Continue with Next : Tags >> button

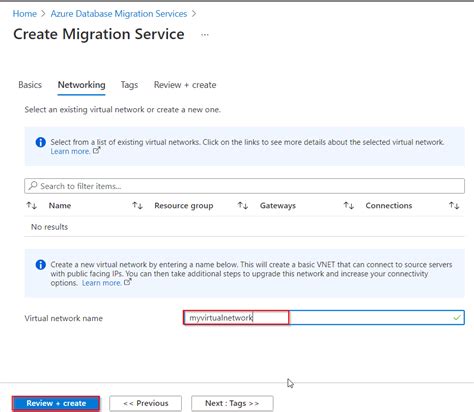(232, 403)
